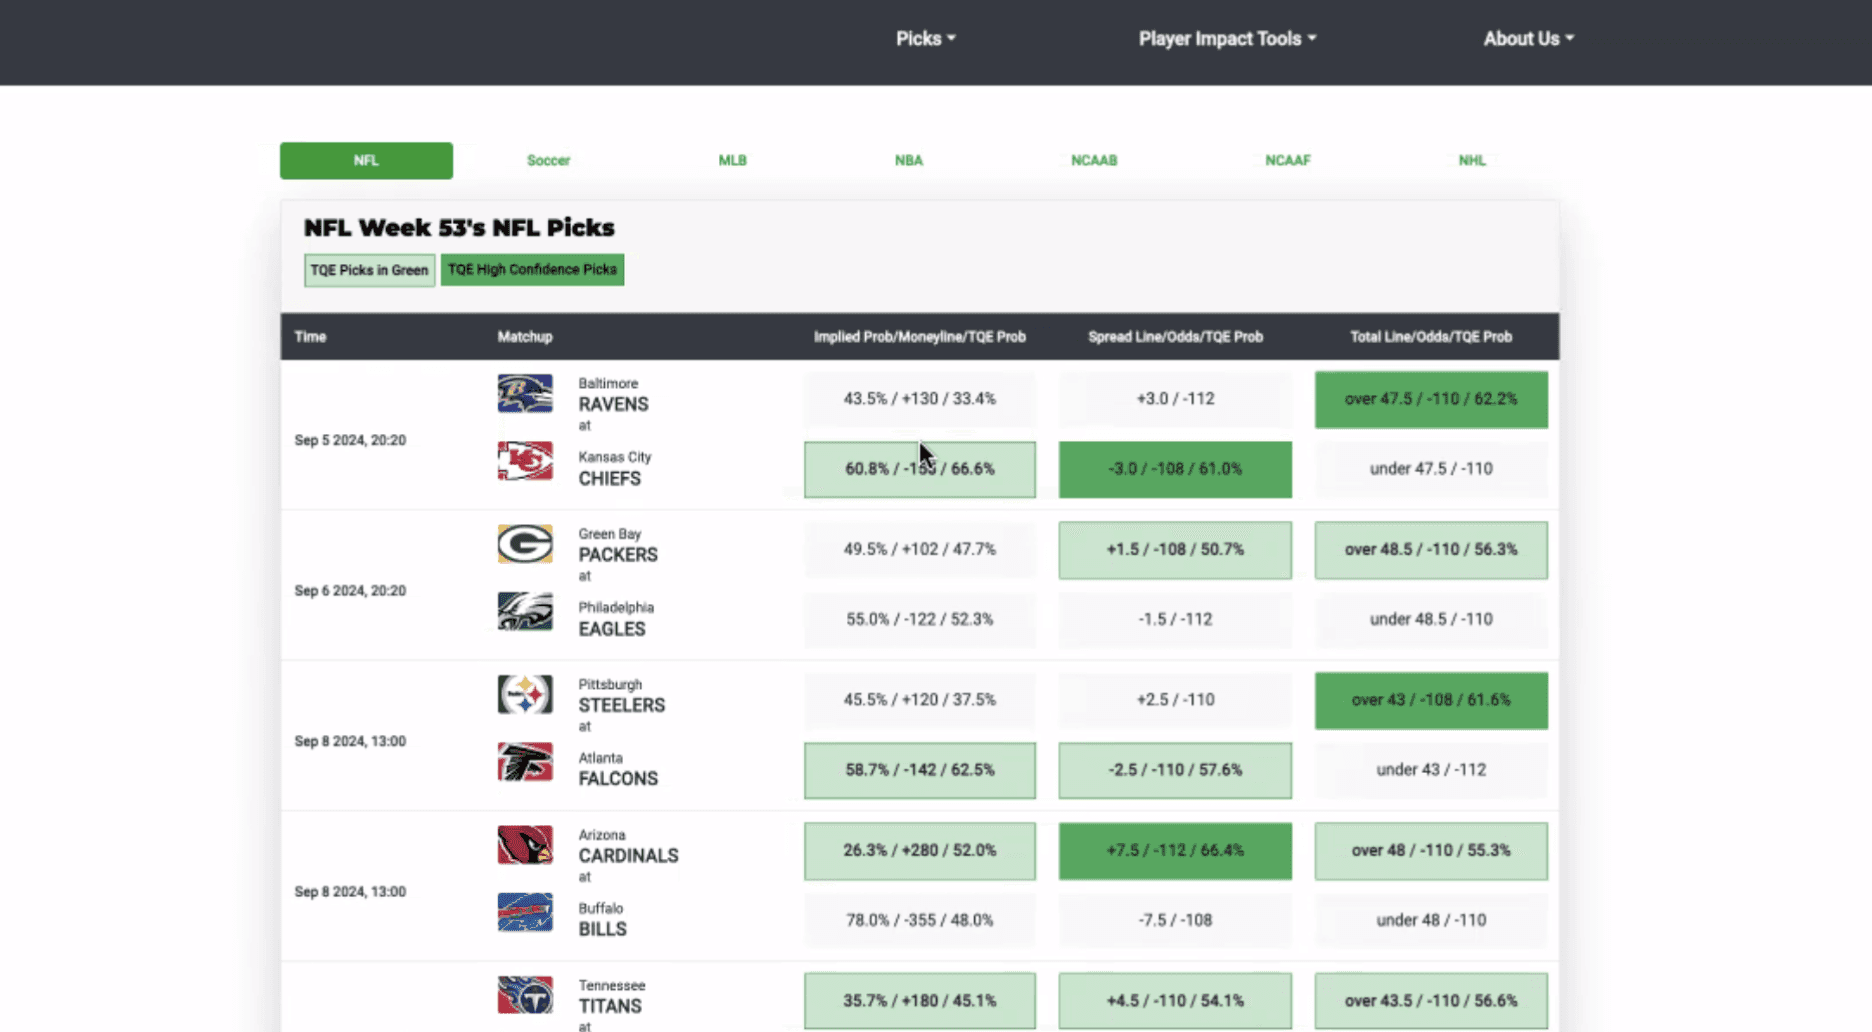Switch to the NHL tab
Viewport: 1872px width, 1032px height.
(1472, 160)
